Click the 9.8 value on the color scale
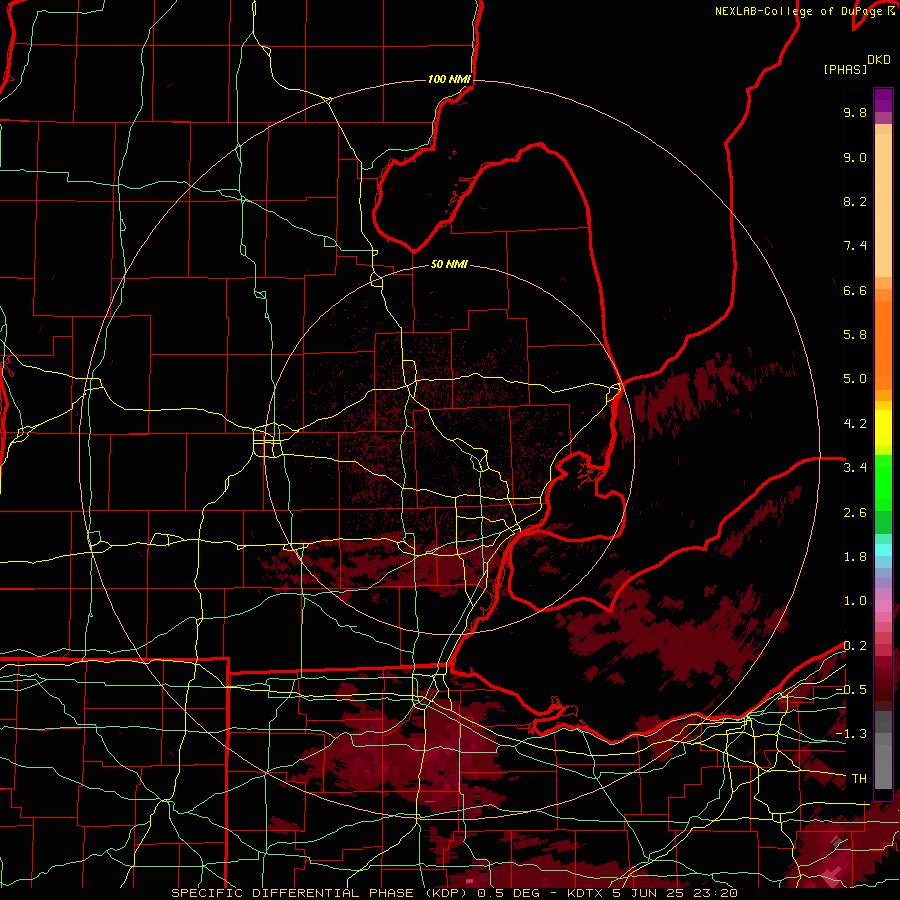900x900 pixels. coord(855,112)
